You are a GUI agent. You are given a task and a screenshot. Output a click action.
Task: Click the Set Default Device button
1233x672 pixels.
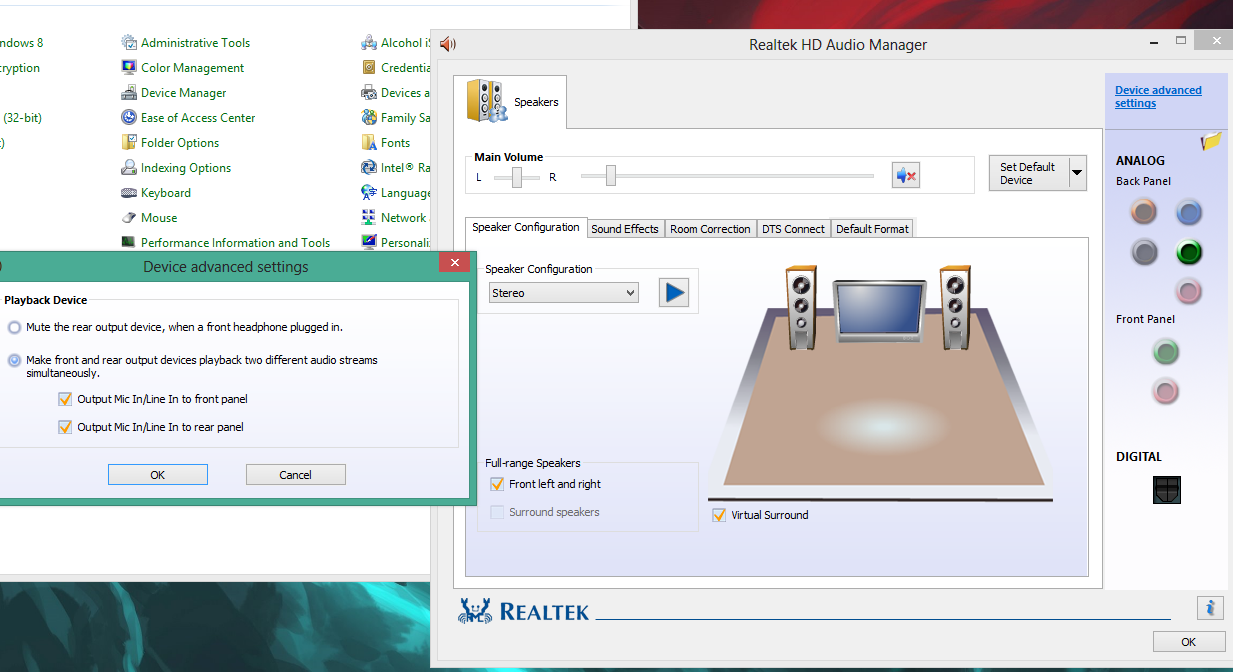1029,173
